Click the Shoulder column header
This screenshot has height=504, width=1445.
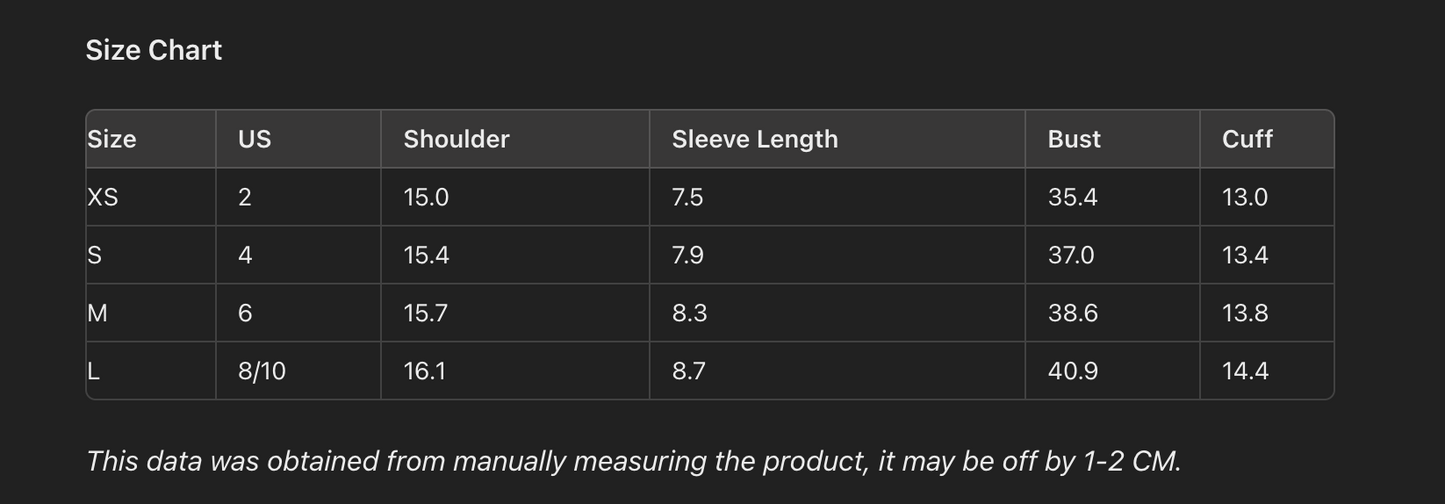click(456, 139)
